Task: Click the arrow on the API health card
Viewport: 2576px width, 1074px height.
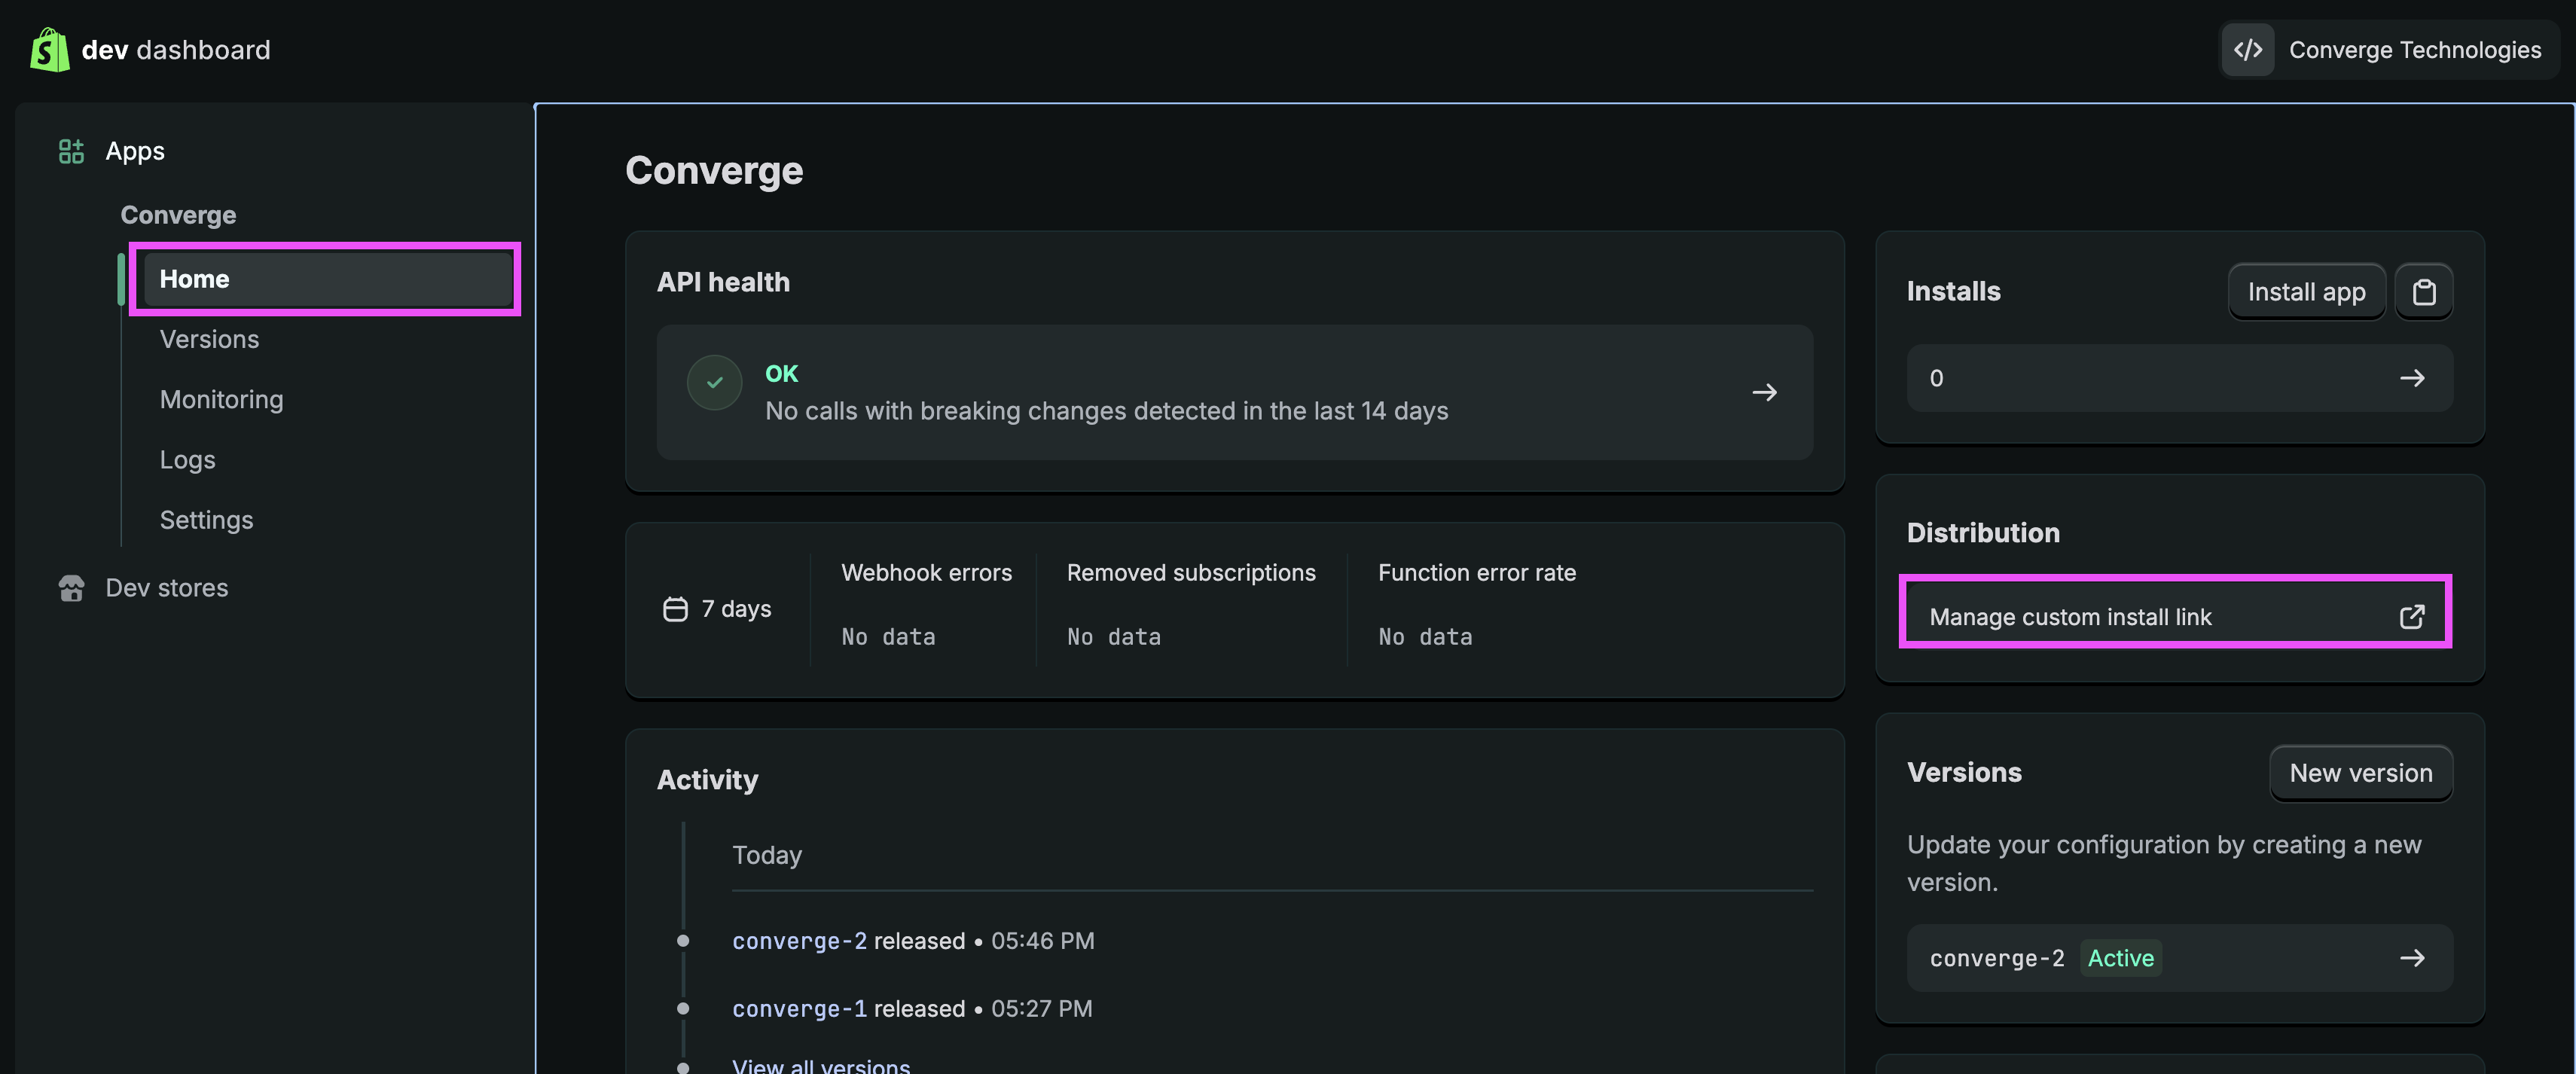Action: click(x=1764, y=392)
